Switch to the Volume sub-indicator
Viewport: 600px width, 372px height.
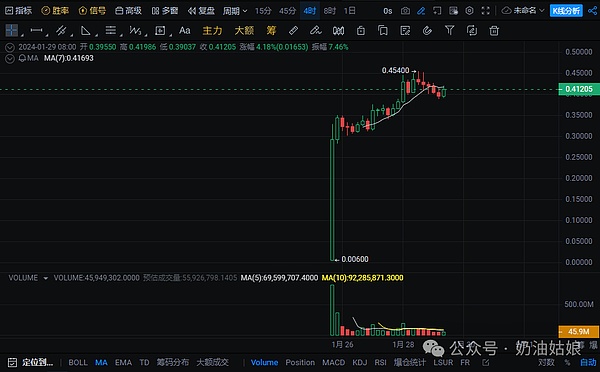pos(264,362)
